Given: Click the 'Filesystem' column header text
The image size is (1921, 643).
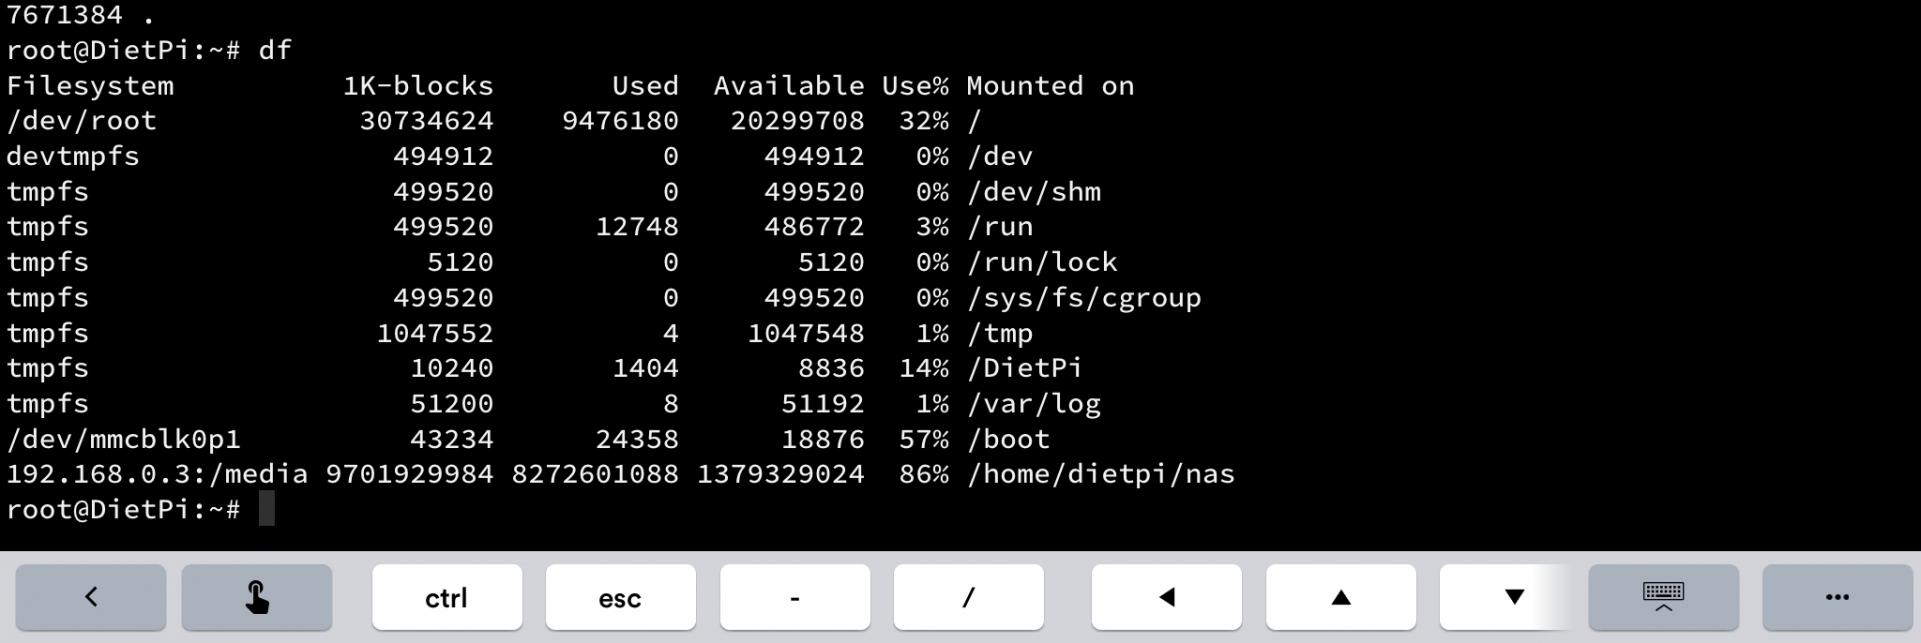Looking at the screenshot, I should 90,86.
